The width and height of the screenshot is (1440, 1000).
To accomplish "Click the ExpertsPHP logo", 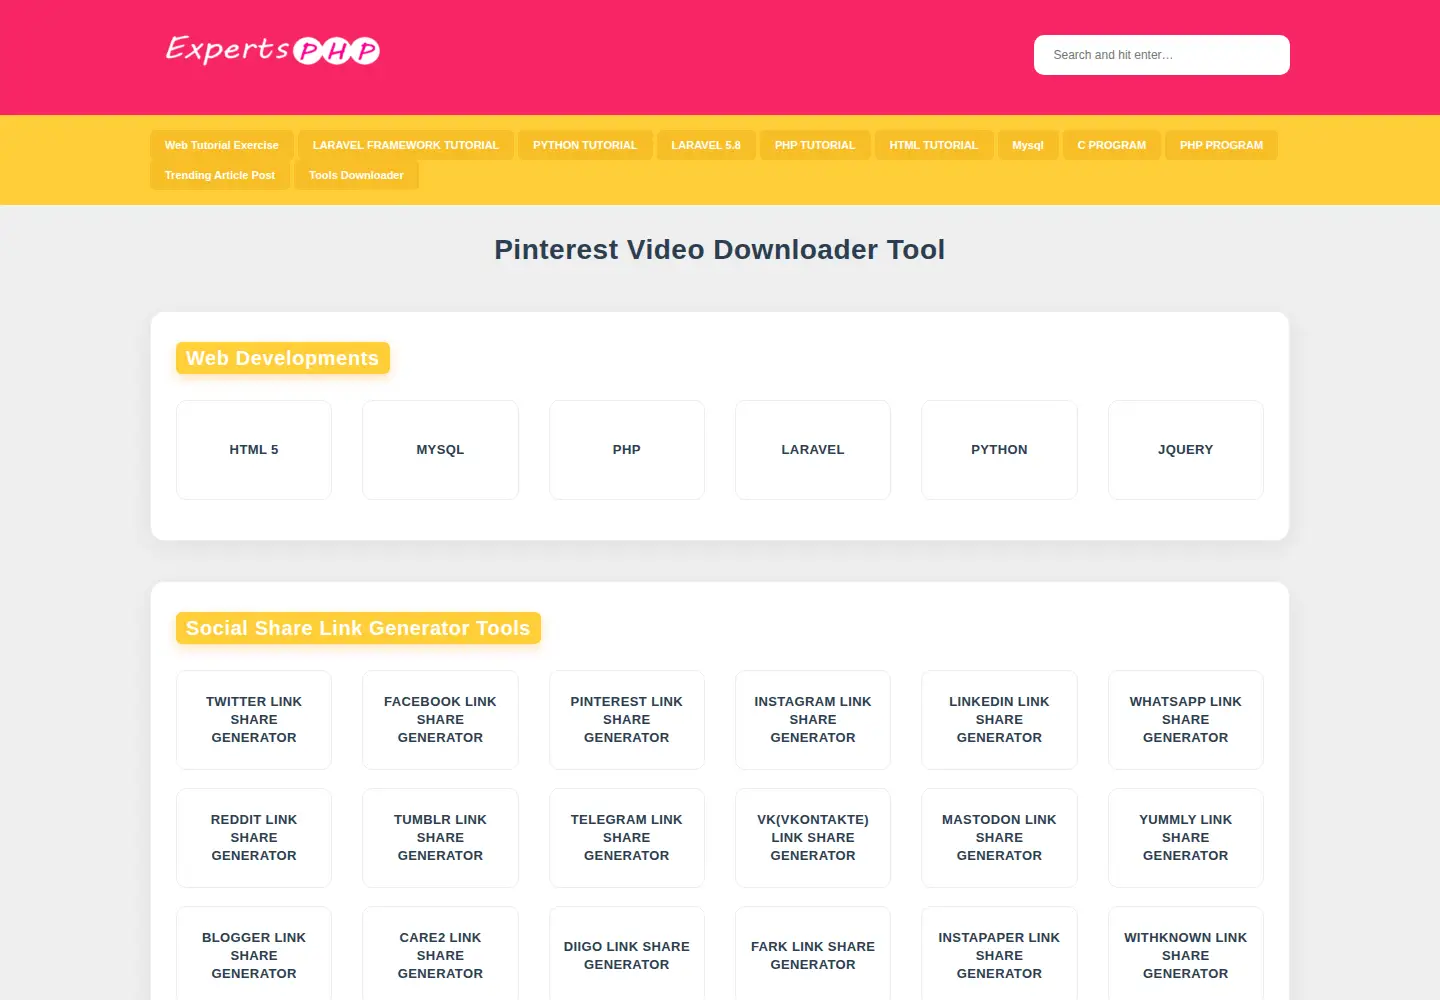I will [272, 50].
